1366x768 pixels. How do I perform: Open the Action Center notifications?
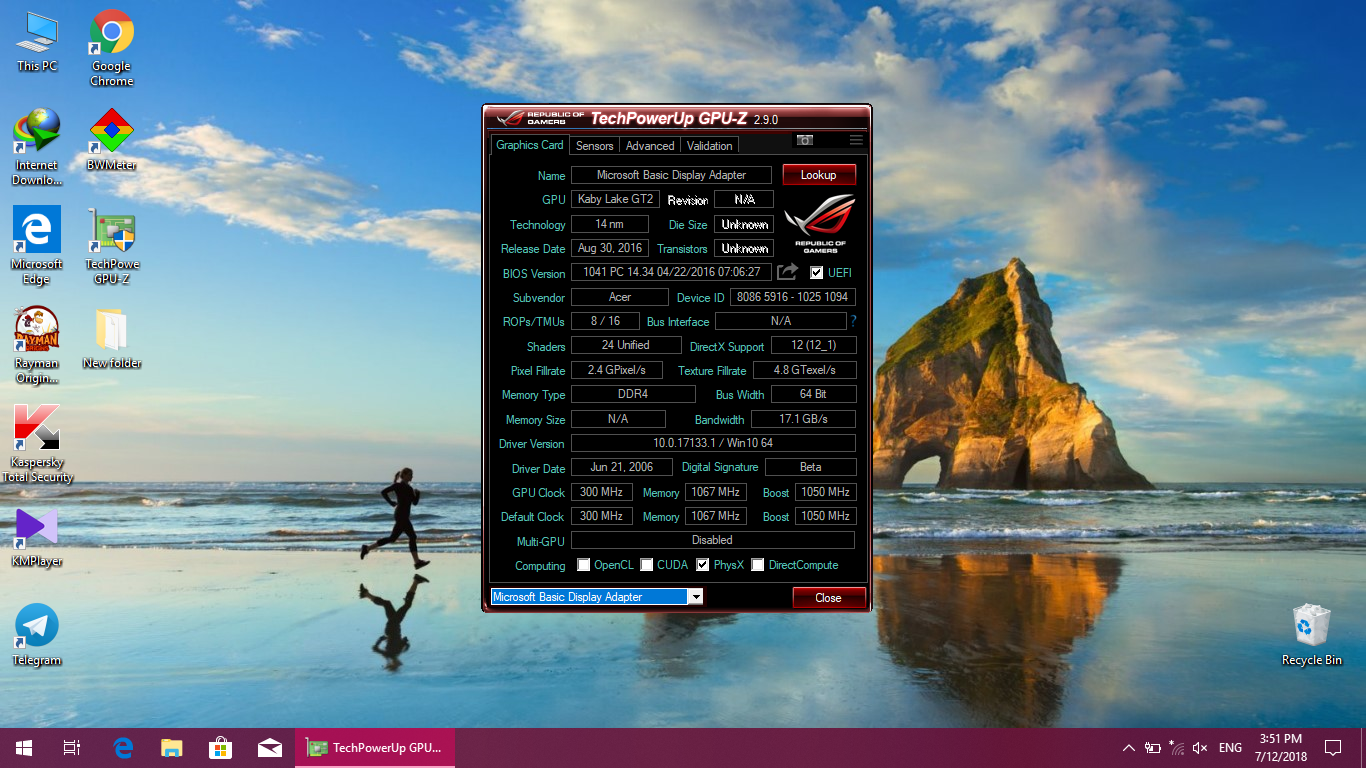(1333, 747)
